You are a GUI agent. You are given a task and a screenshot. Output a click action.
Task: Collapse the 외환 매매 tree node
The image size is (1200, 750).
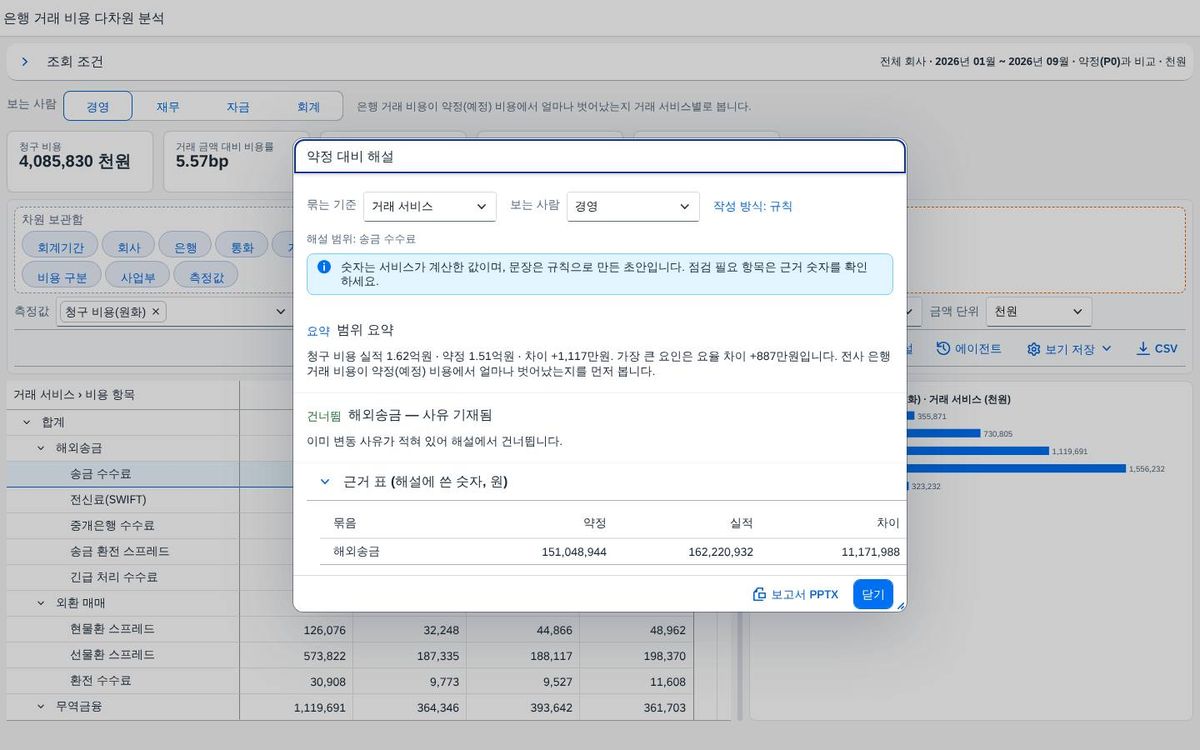point(41,603)
